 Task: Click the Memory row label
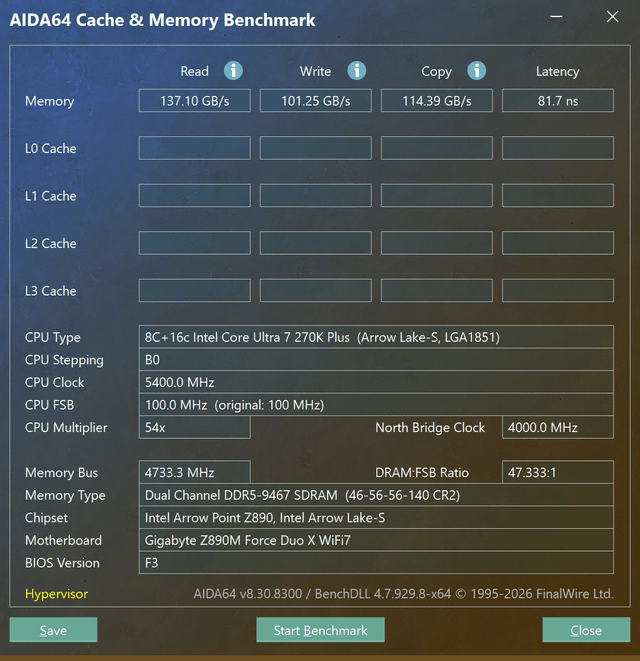point(50,102)
